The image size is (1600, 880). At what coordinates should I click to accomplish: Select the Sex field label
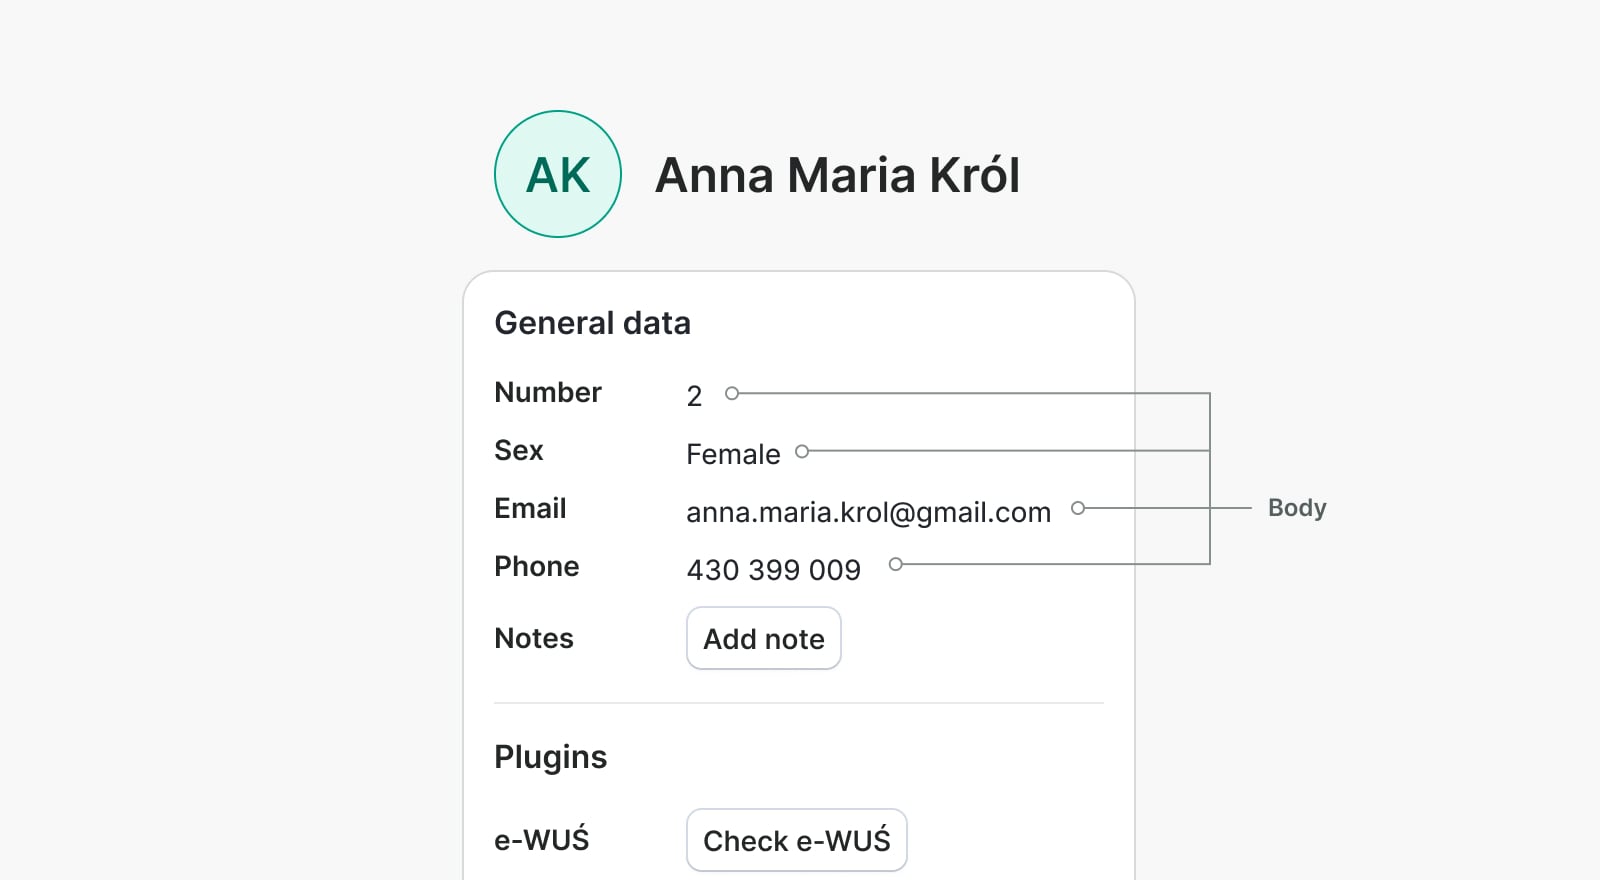[x=519, y=450]
